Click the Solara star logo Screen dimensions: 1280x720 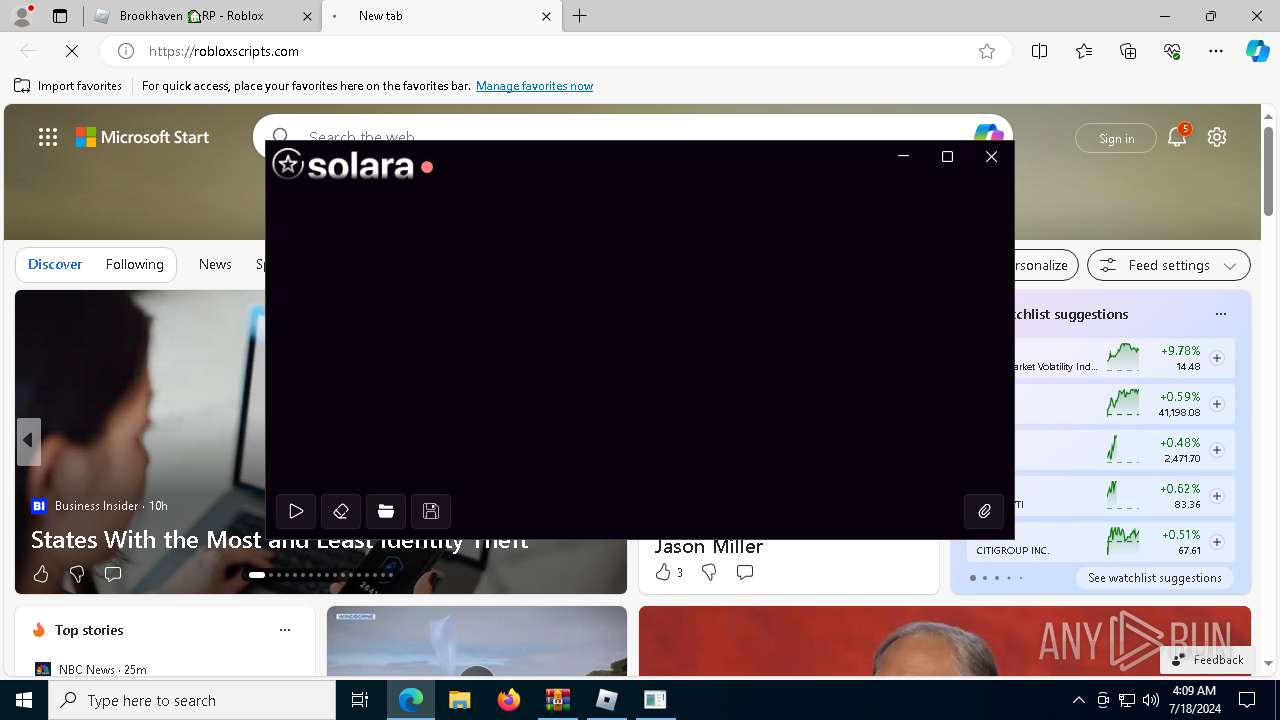(288, 164)
